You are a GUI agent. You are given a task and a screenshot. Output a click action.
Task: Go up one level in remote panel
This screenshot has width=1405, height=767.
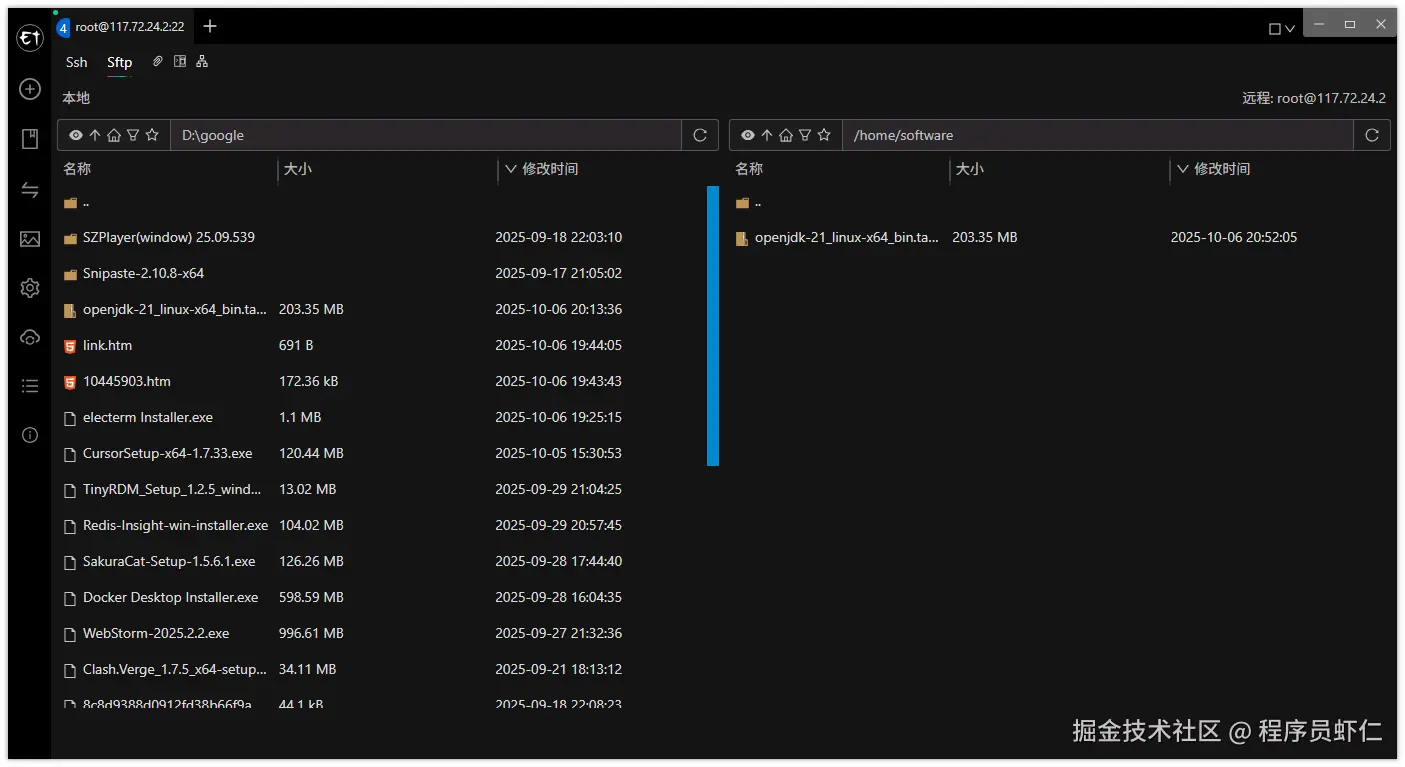[x=767, y=135]
